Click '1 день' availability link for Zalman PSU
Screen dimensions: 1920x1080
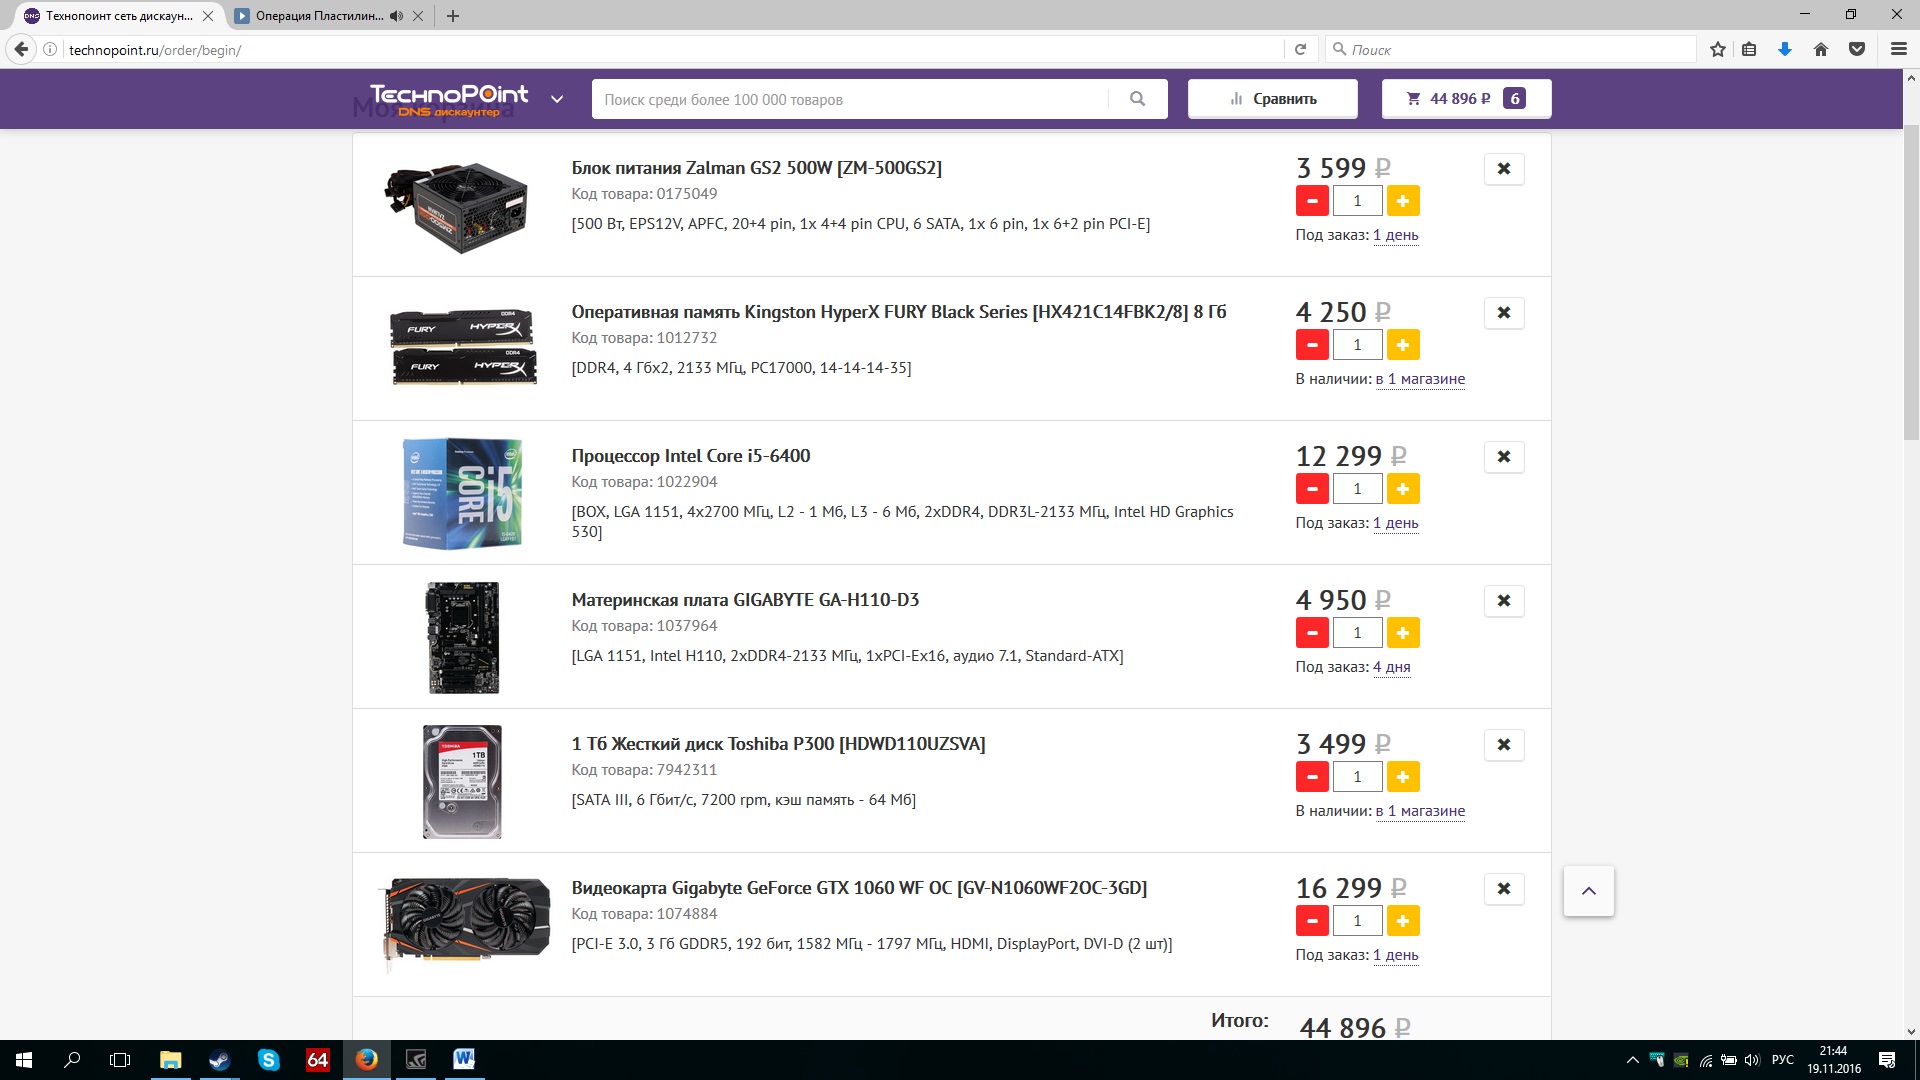click(x=1395, y=235)
